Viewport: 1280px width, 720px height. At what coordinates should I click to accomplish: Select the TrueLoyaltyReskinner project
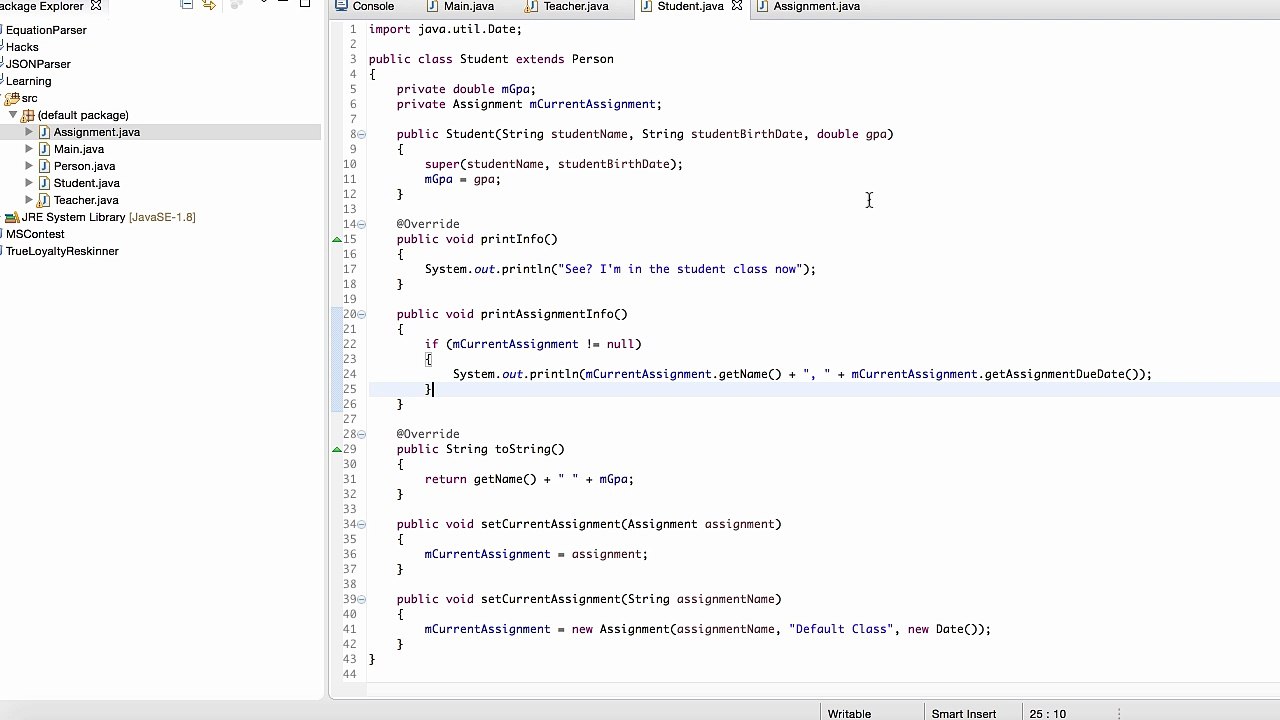62,251
